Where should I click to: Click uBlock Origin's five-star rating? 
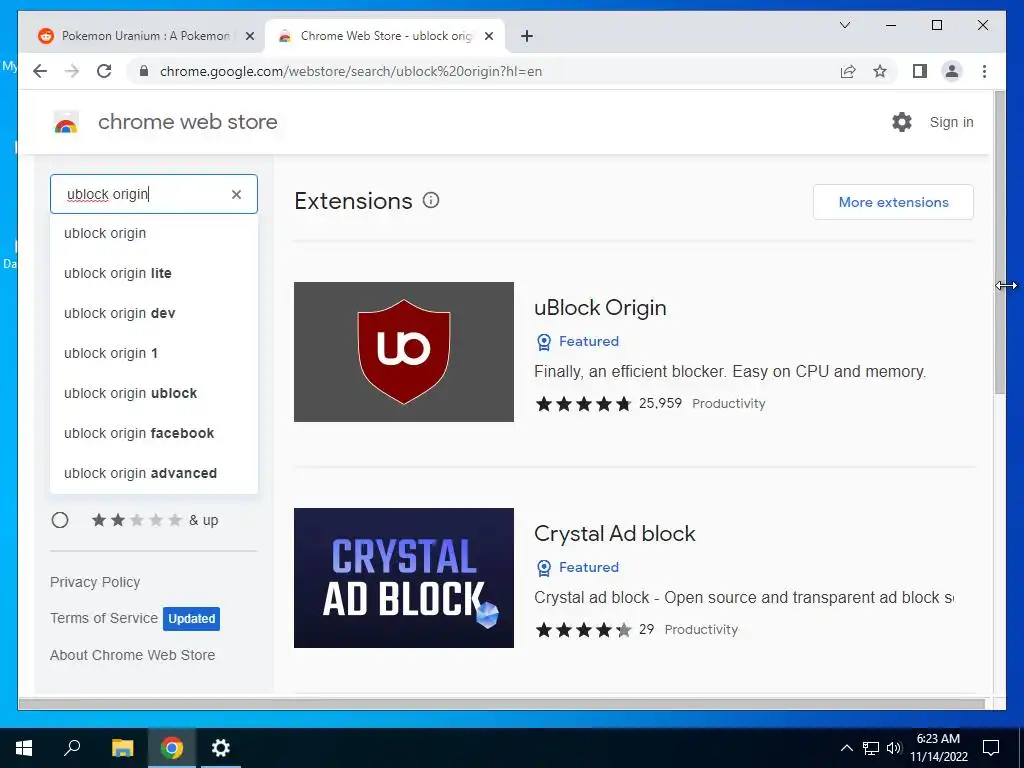(583, 404)
